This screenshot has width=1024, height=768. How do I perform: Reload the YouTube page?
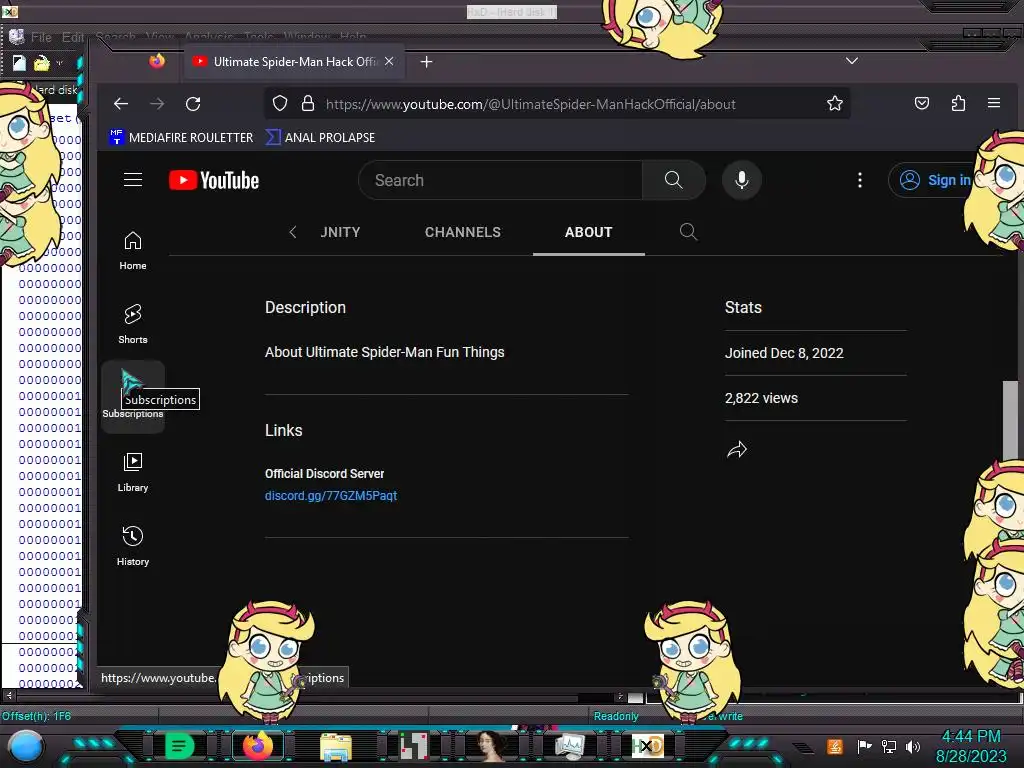[193, 104]
